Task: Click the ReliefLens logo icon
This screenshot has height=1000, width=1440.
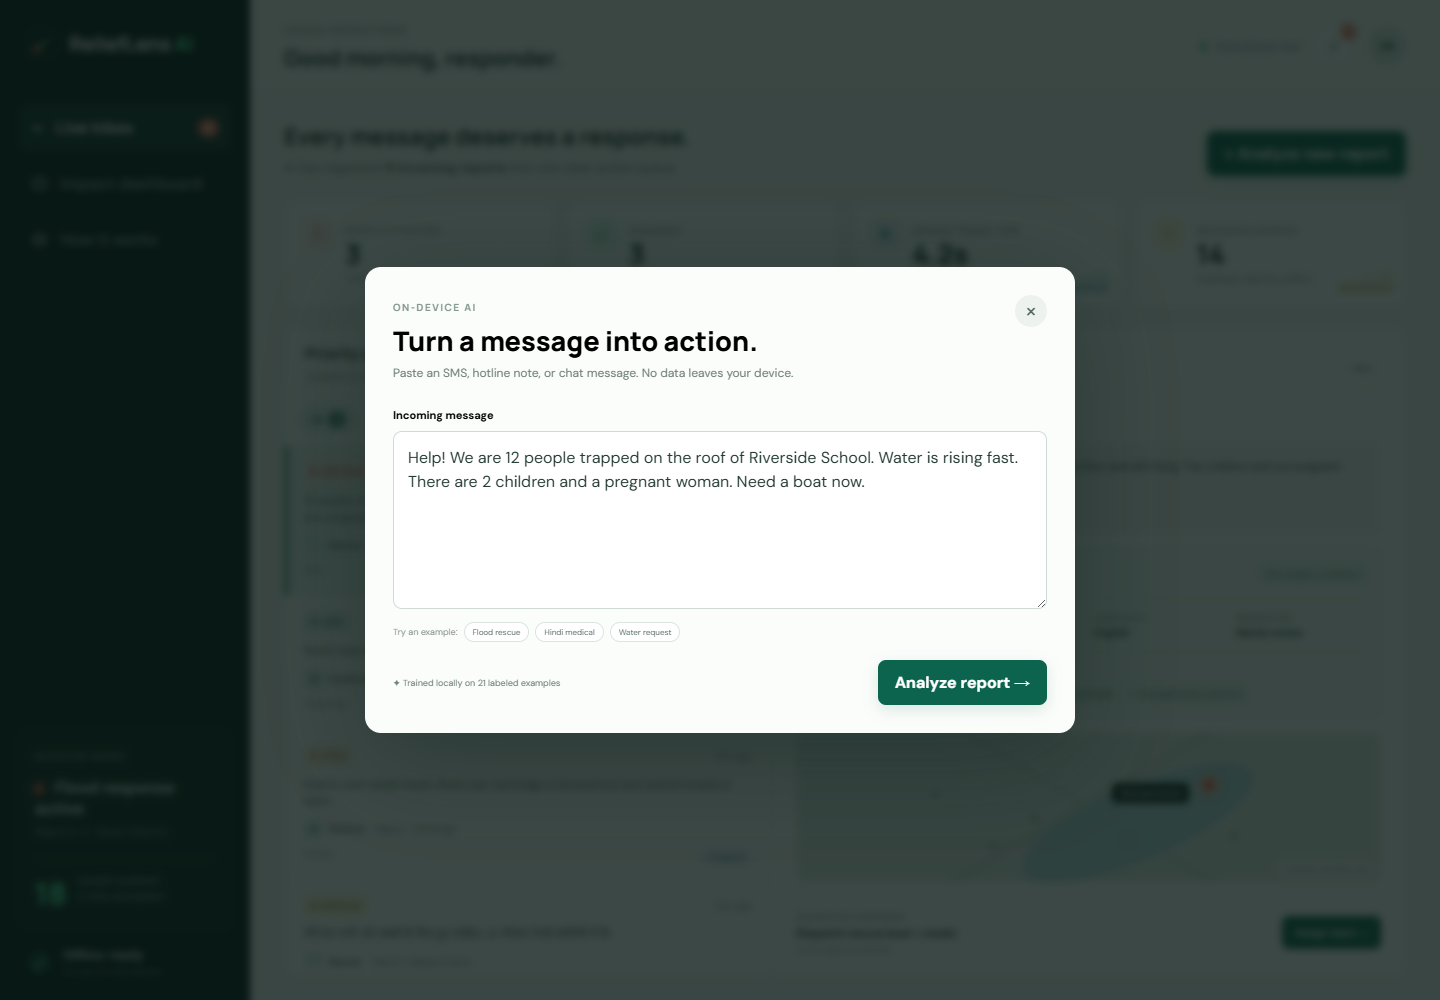Action: coord(40,45)
